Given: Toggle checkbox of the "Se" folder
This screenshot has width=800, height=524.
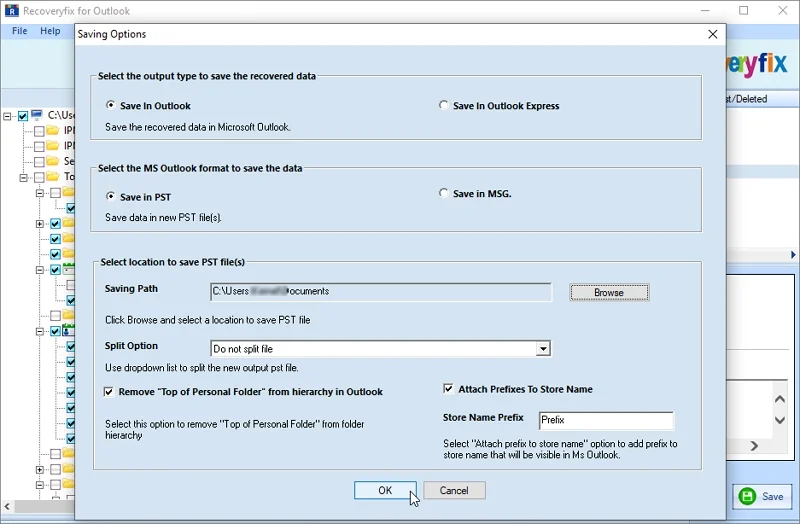Looking at the screenshot, I should [39, 162].
